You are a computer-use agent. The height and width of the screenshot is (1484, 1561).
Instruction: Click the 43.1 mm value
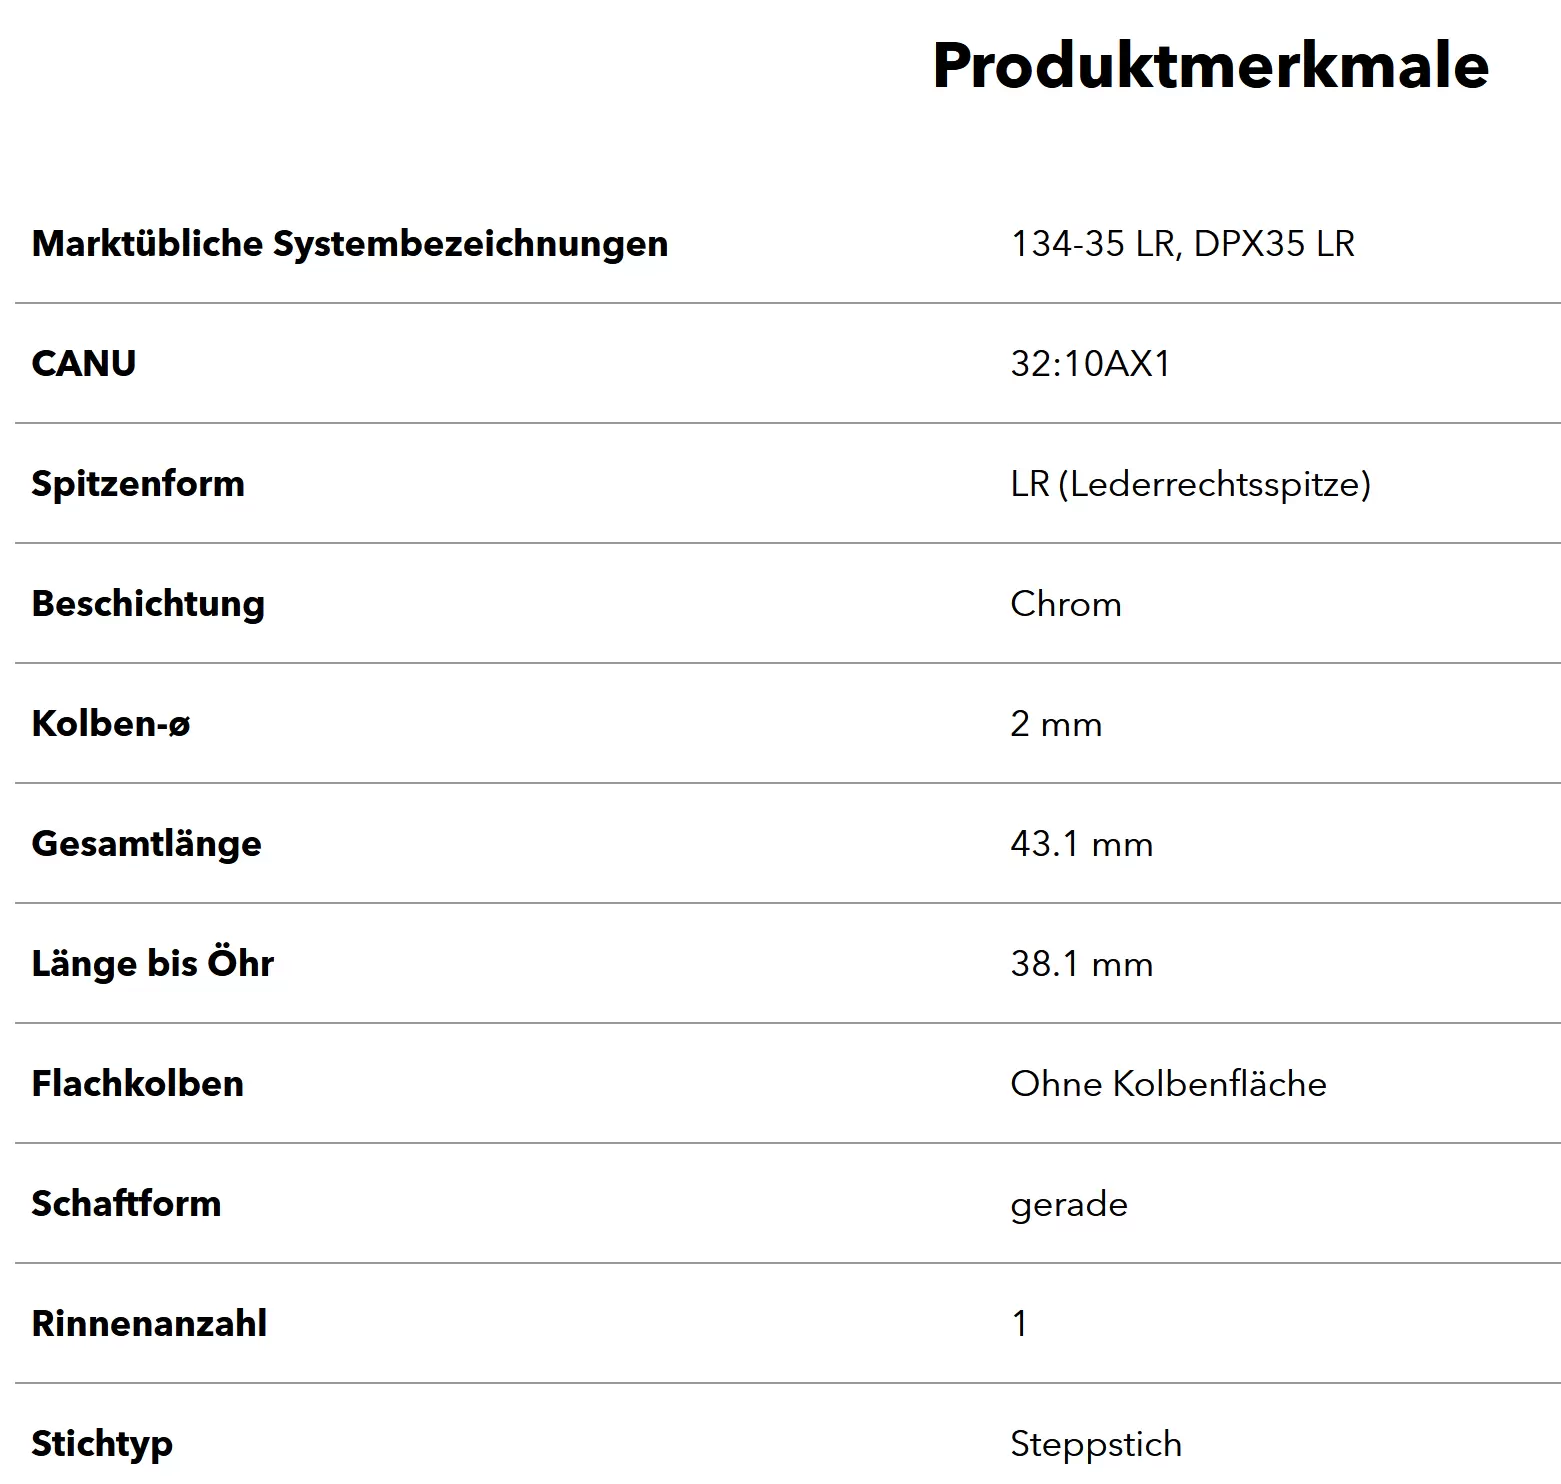pos(1081,844)
